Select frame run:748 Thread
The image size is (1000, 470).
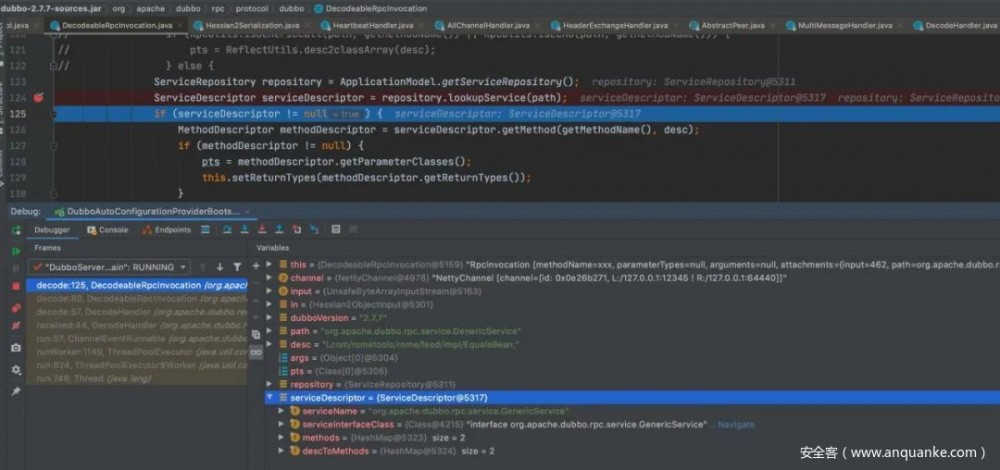[137, 379]
